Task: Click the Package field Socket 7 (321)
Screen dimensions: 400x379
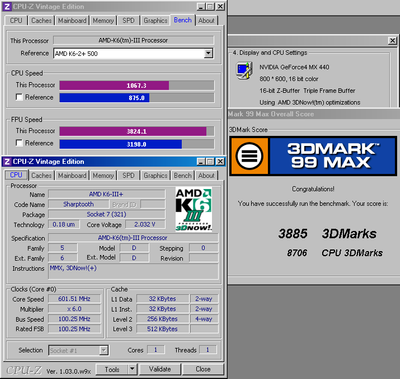Action: [107, 214]
